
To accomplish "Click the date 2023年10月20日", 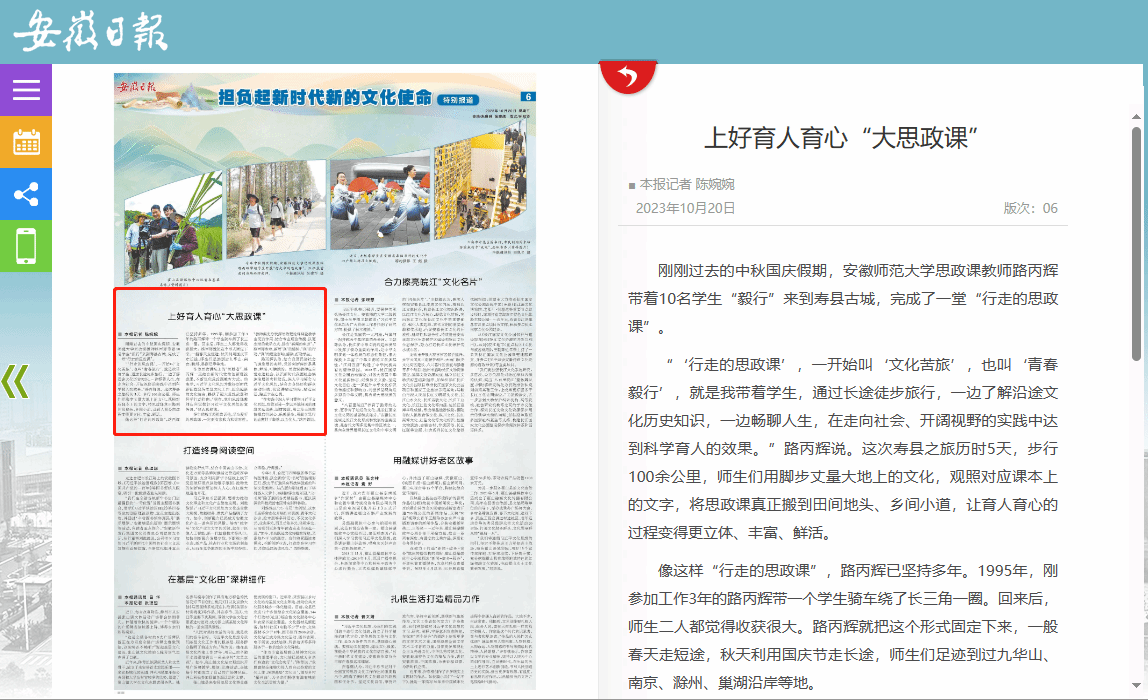I will [685, 208].
